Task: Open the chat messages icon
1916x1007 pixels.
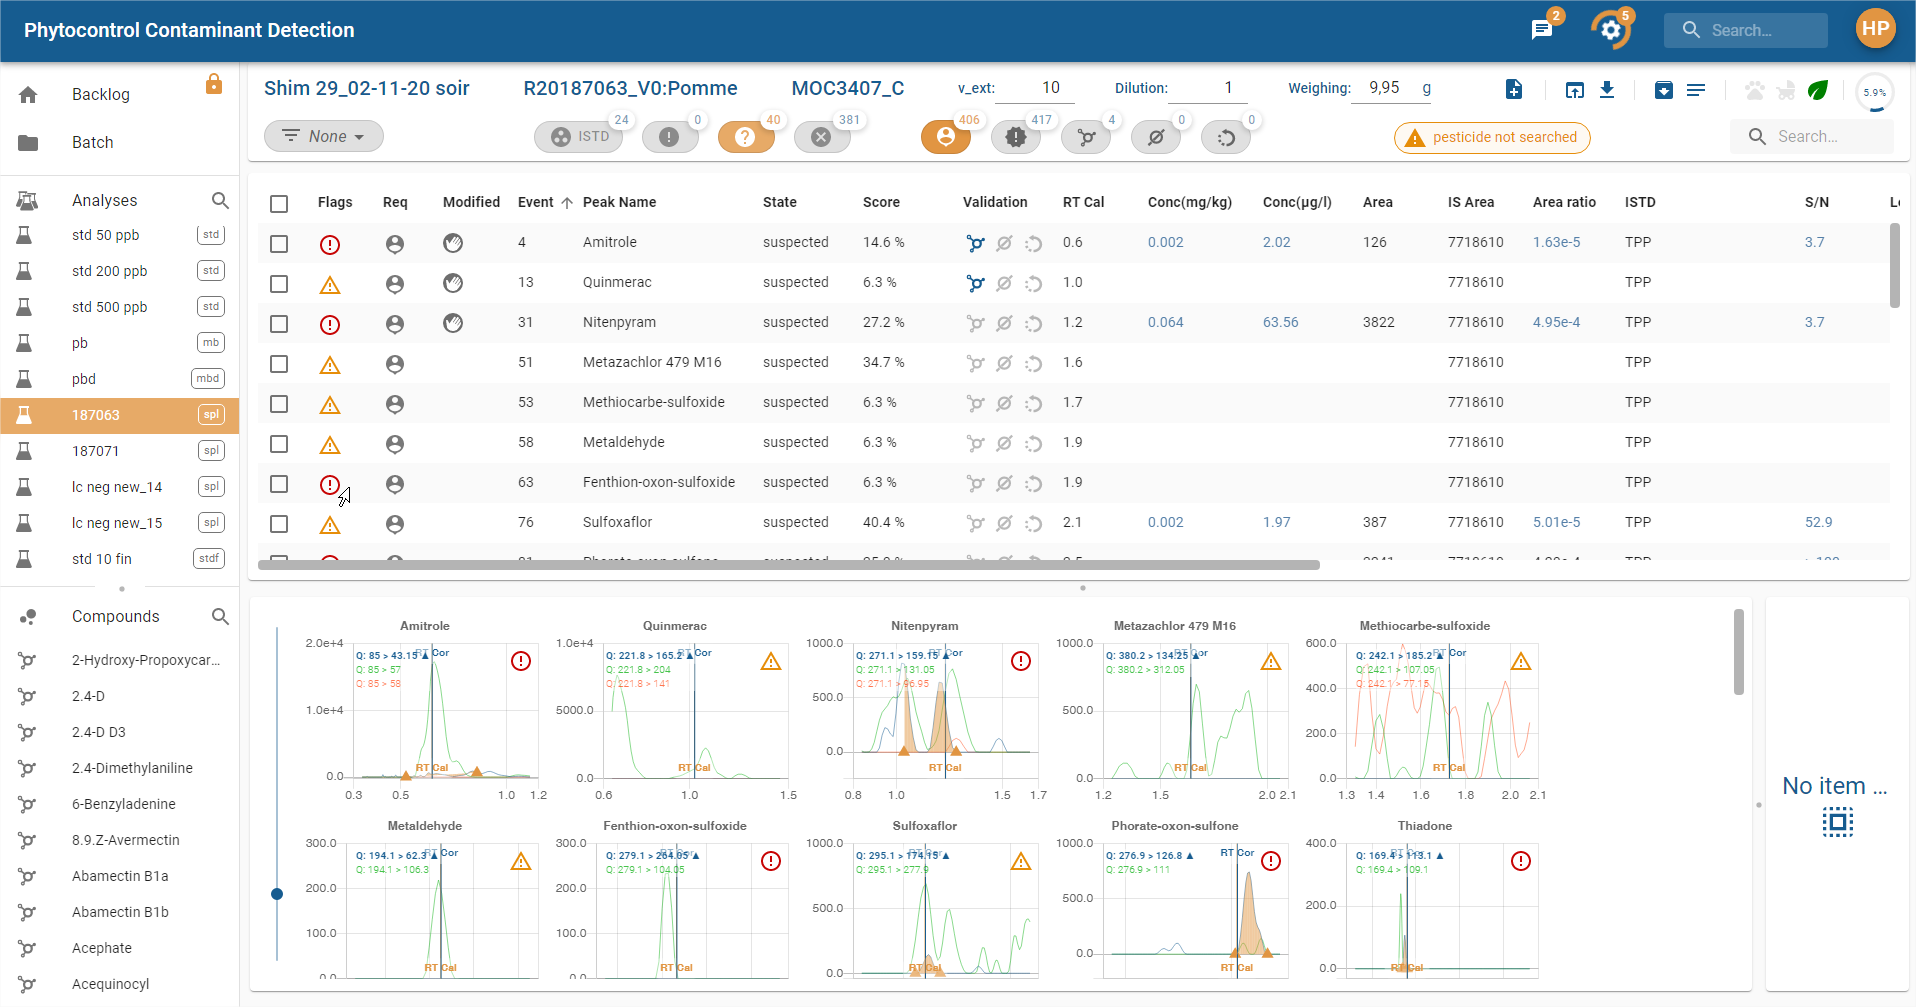Action: click(1541, 30)
